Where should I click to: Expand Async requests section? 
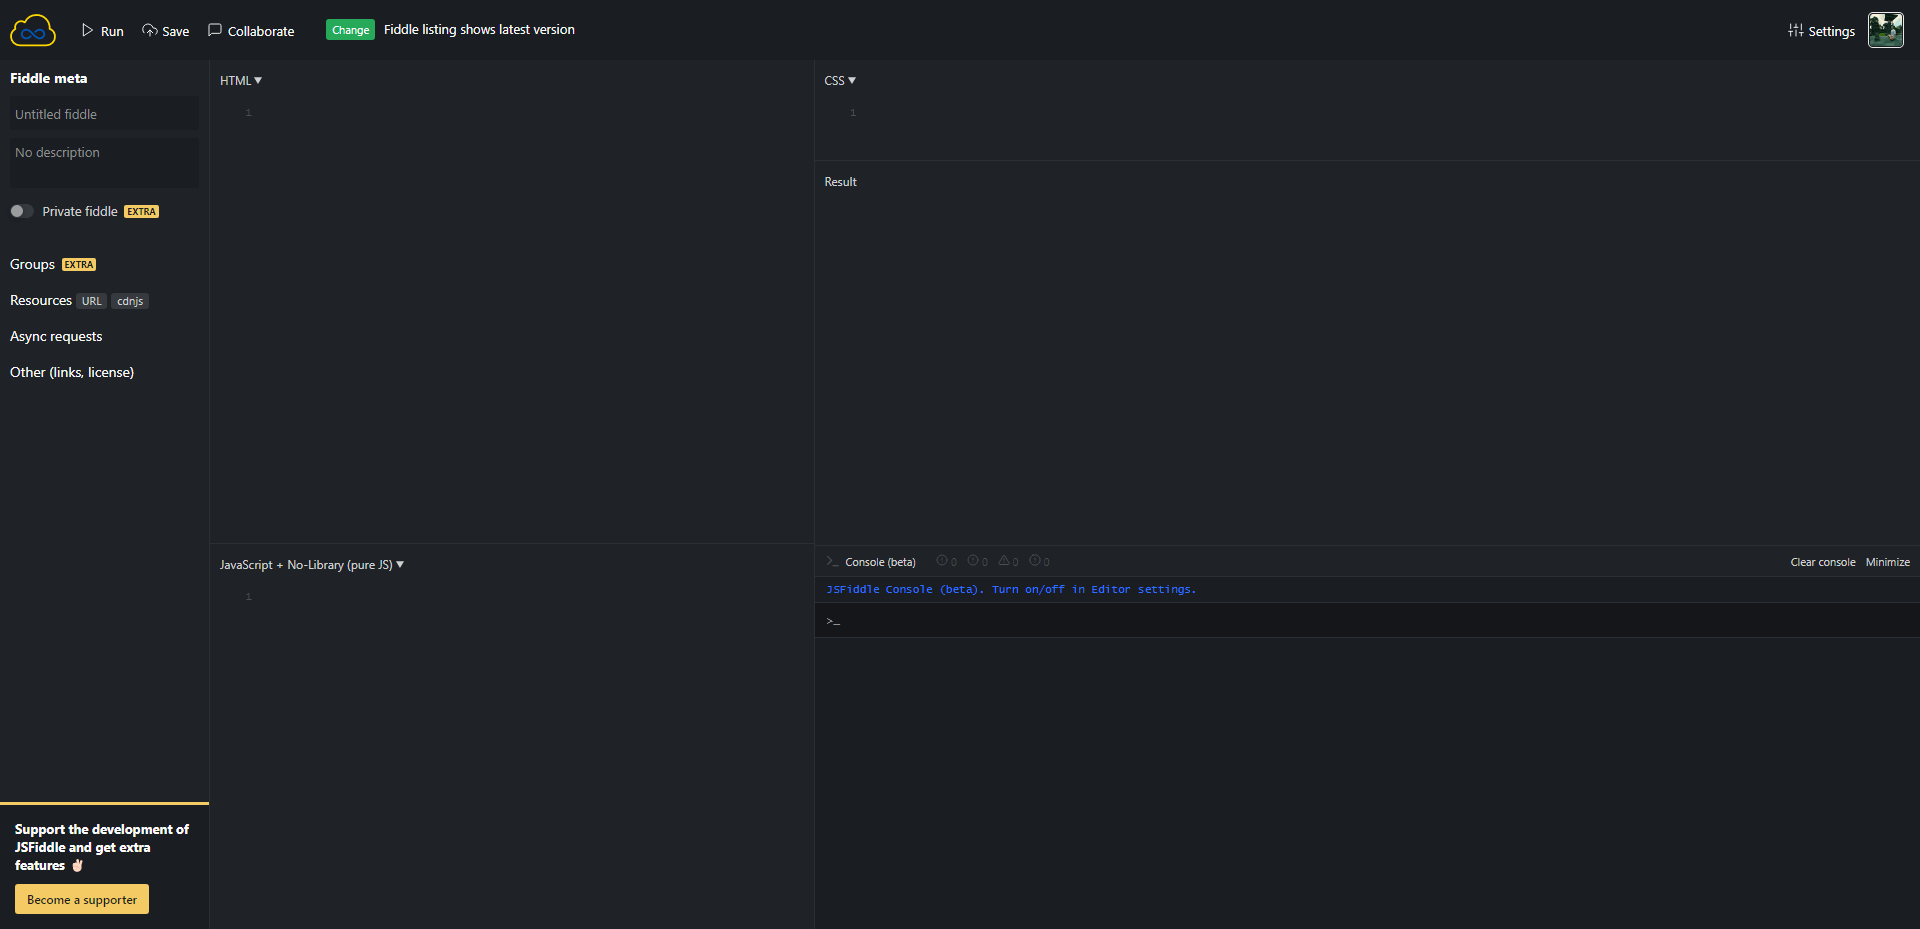pos(56,336)
